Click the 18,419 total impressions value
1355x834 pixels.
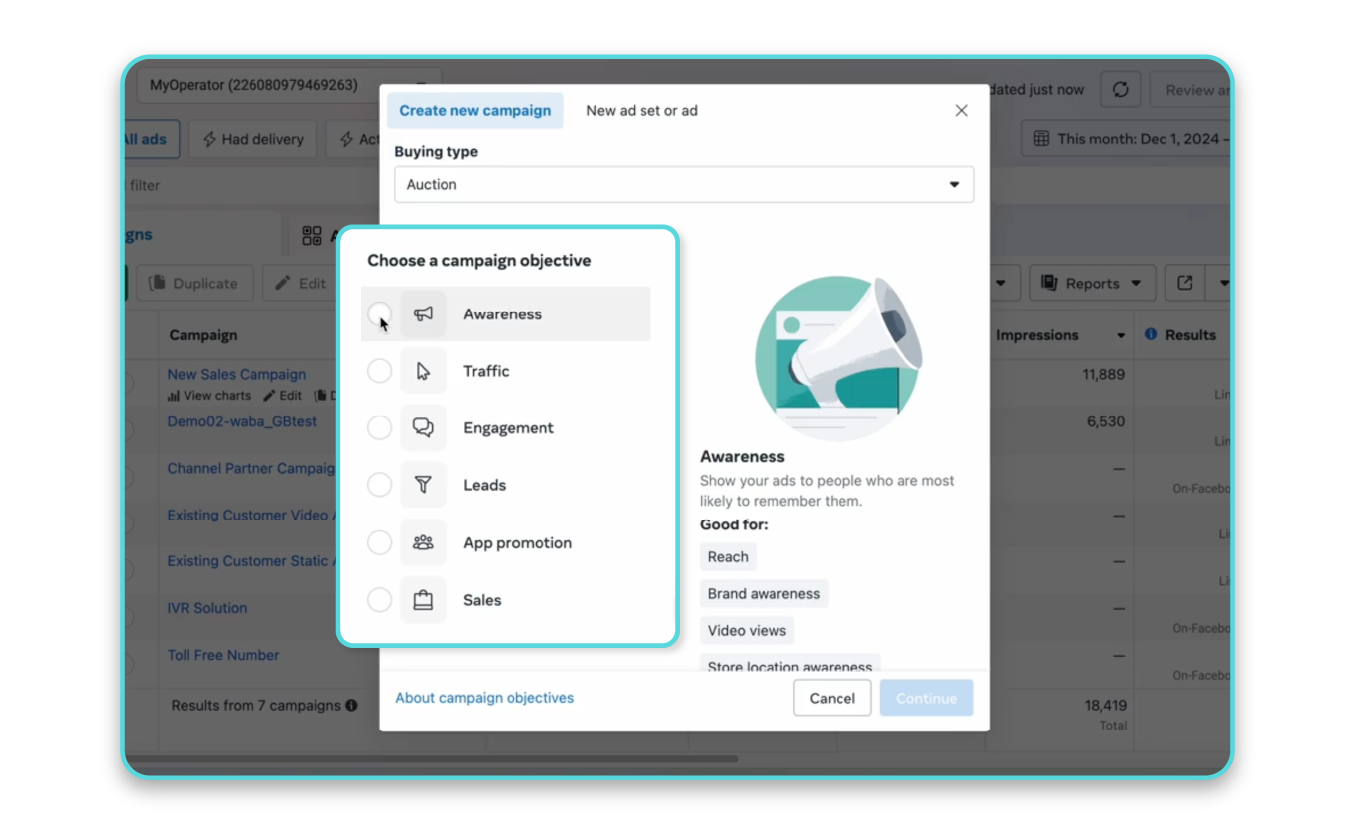click(x=1106, y=706)
